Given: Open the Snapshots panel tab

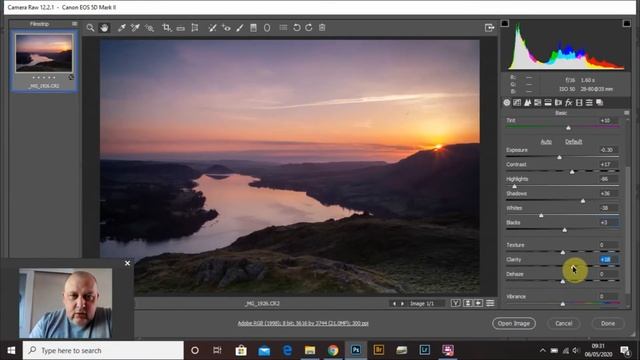Looking at the screenshot, I should tap(600, 103).
